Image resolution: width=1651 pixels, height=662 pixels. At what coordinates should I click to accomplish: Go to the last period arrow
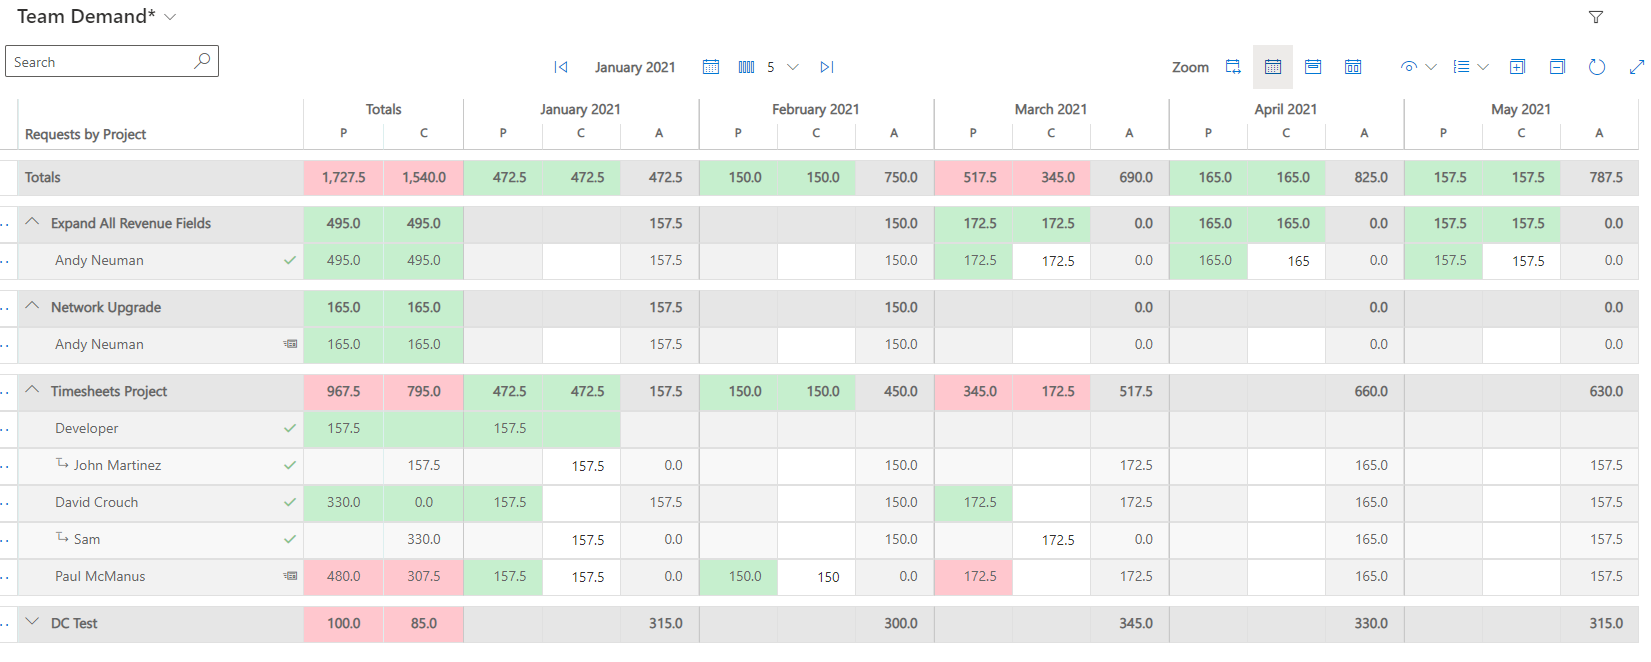tap(826, 67)
